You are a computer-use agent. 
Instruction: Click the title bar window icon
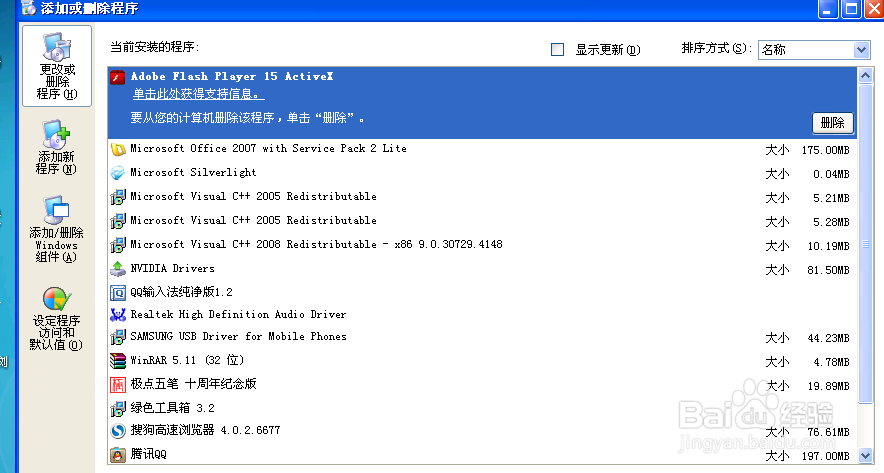[x=28, y=8]
